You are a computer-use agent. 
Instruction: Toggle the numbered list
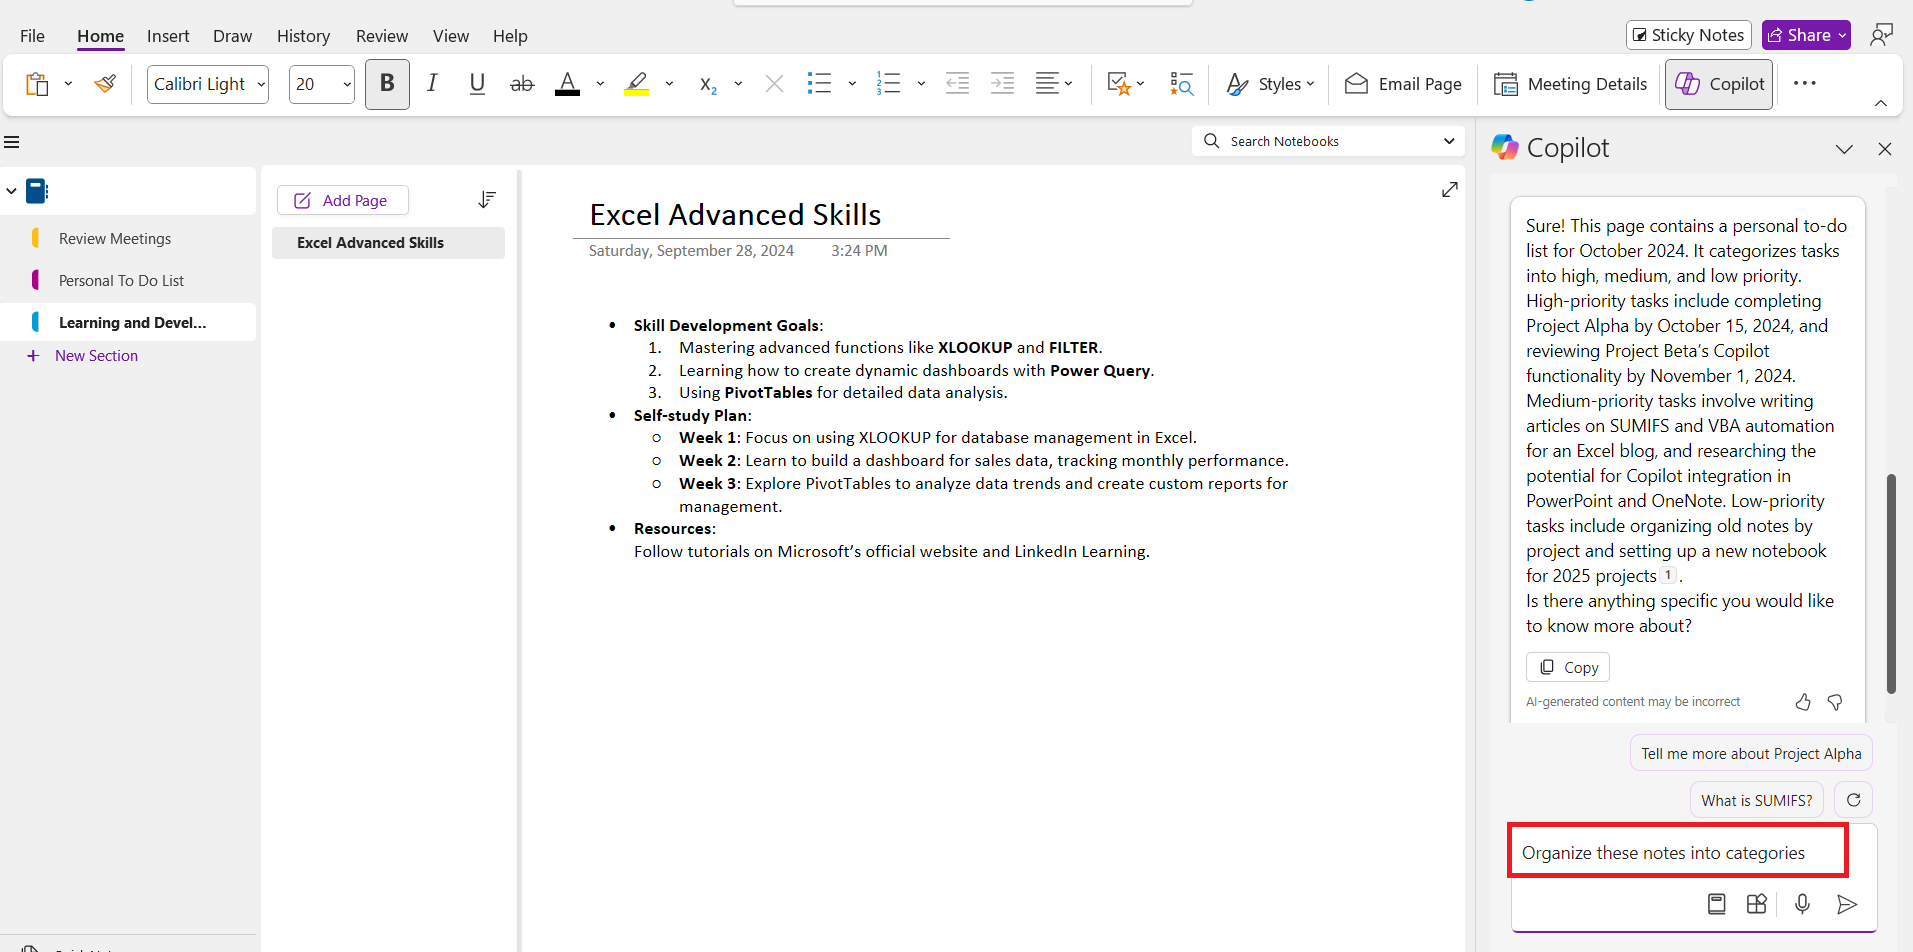tap(888, 84)
